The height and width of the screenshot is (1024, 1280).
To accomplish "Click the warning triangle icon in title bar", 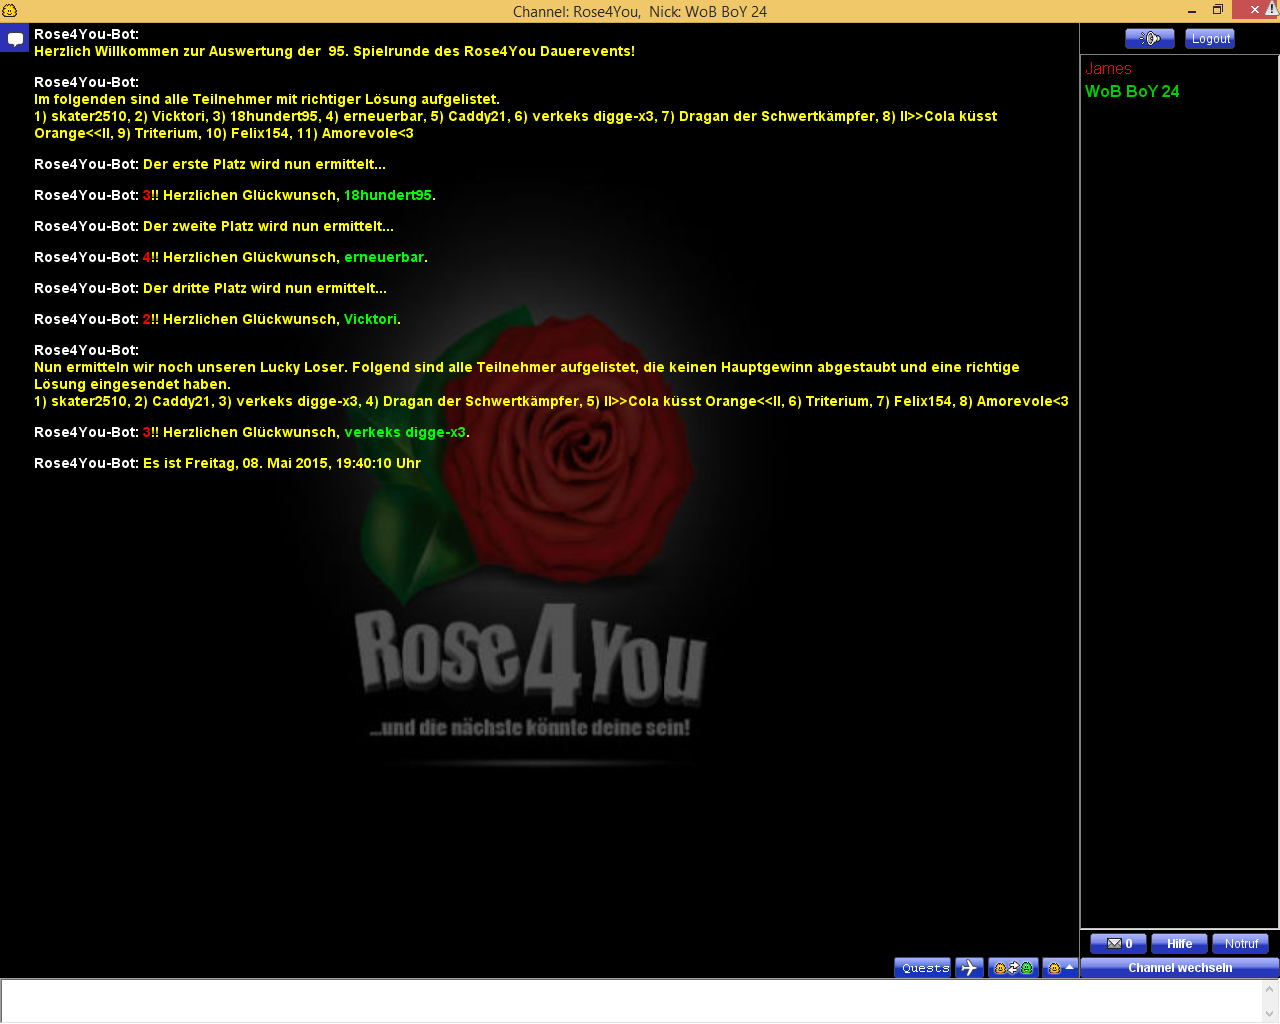I will [1271, 9].
